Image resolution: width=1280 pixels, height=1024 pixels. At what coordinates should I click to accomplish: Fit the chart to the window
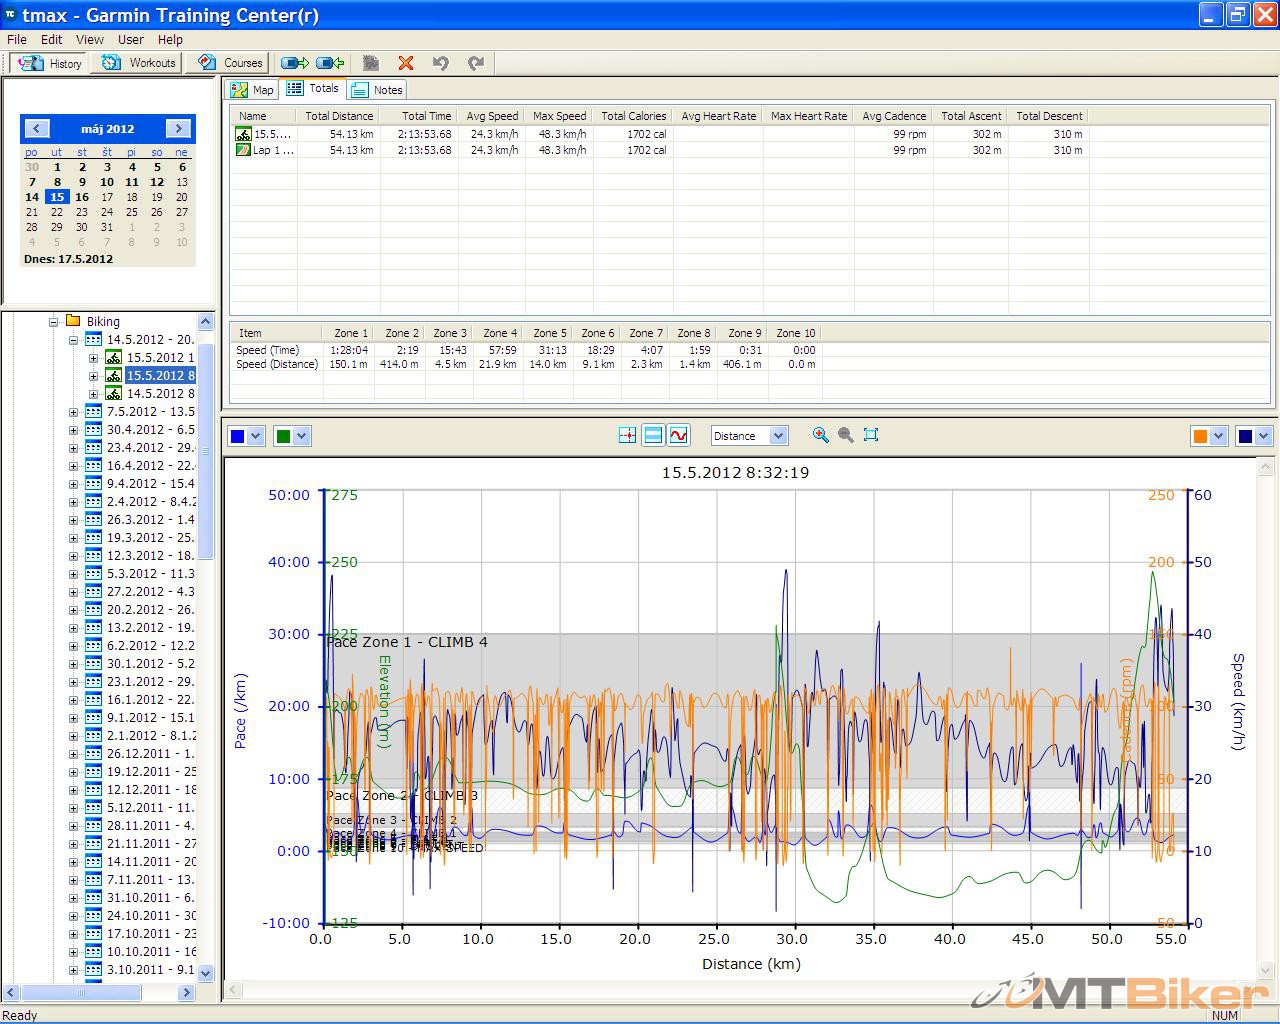point(871,435)
